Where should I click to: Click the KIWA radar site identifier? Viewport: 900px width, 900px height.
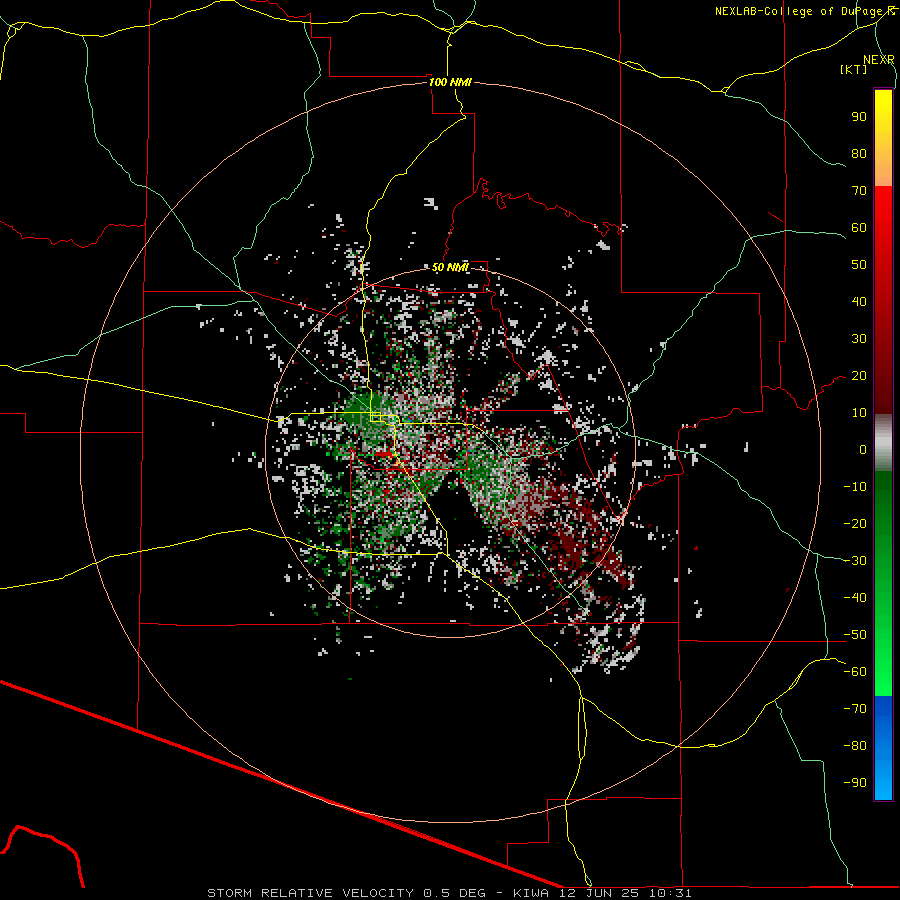(x=531, y=893)
